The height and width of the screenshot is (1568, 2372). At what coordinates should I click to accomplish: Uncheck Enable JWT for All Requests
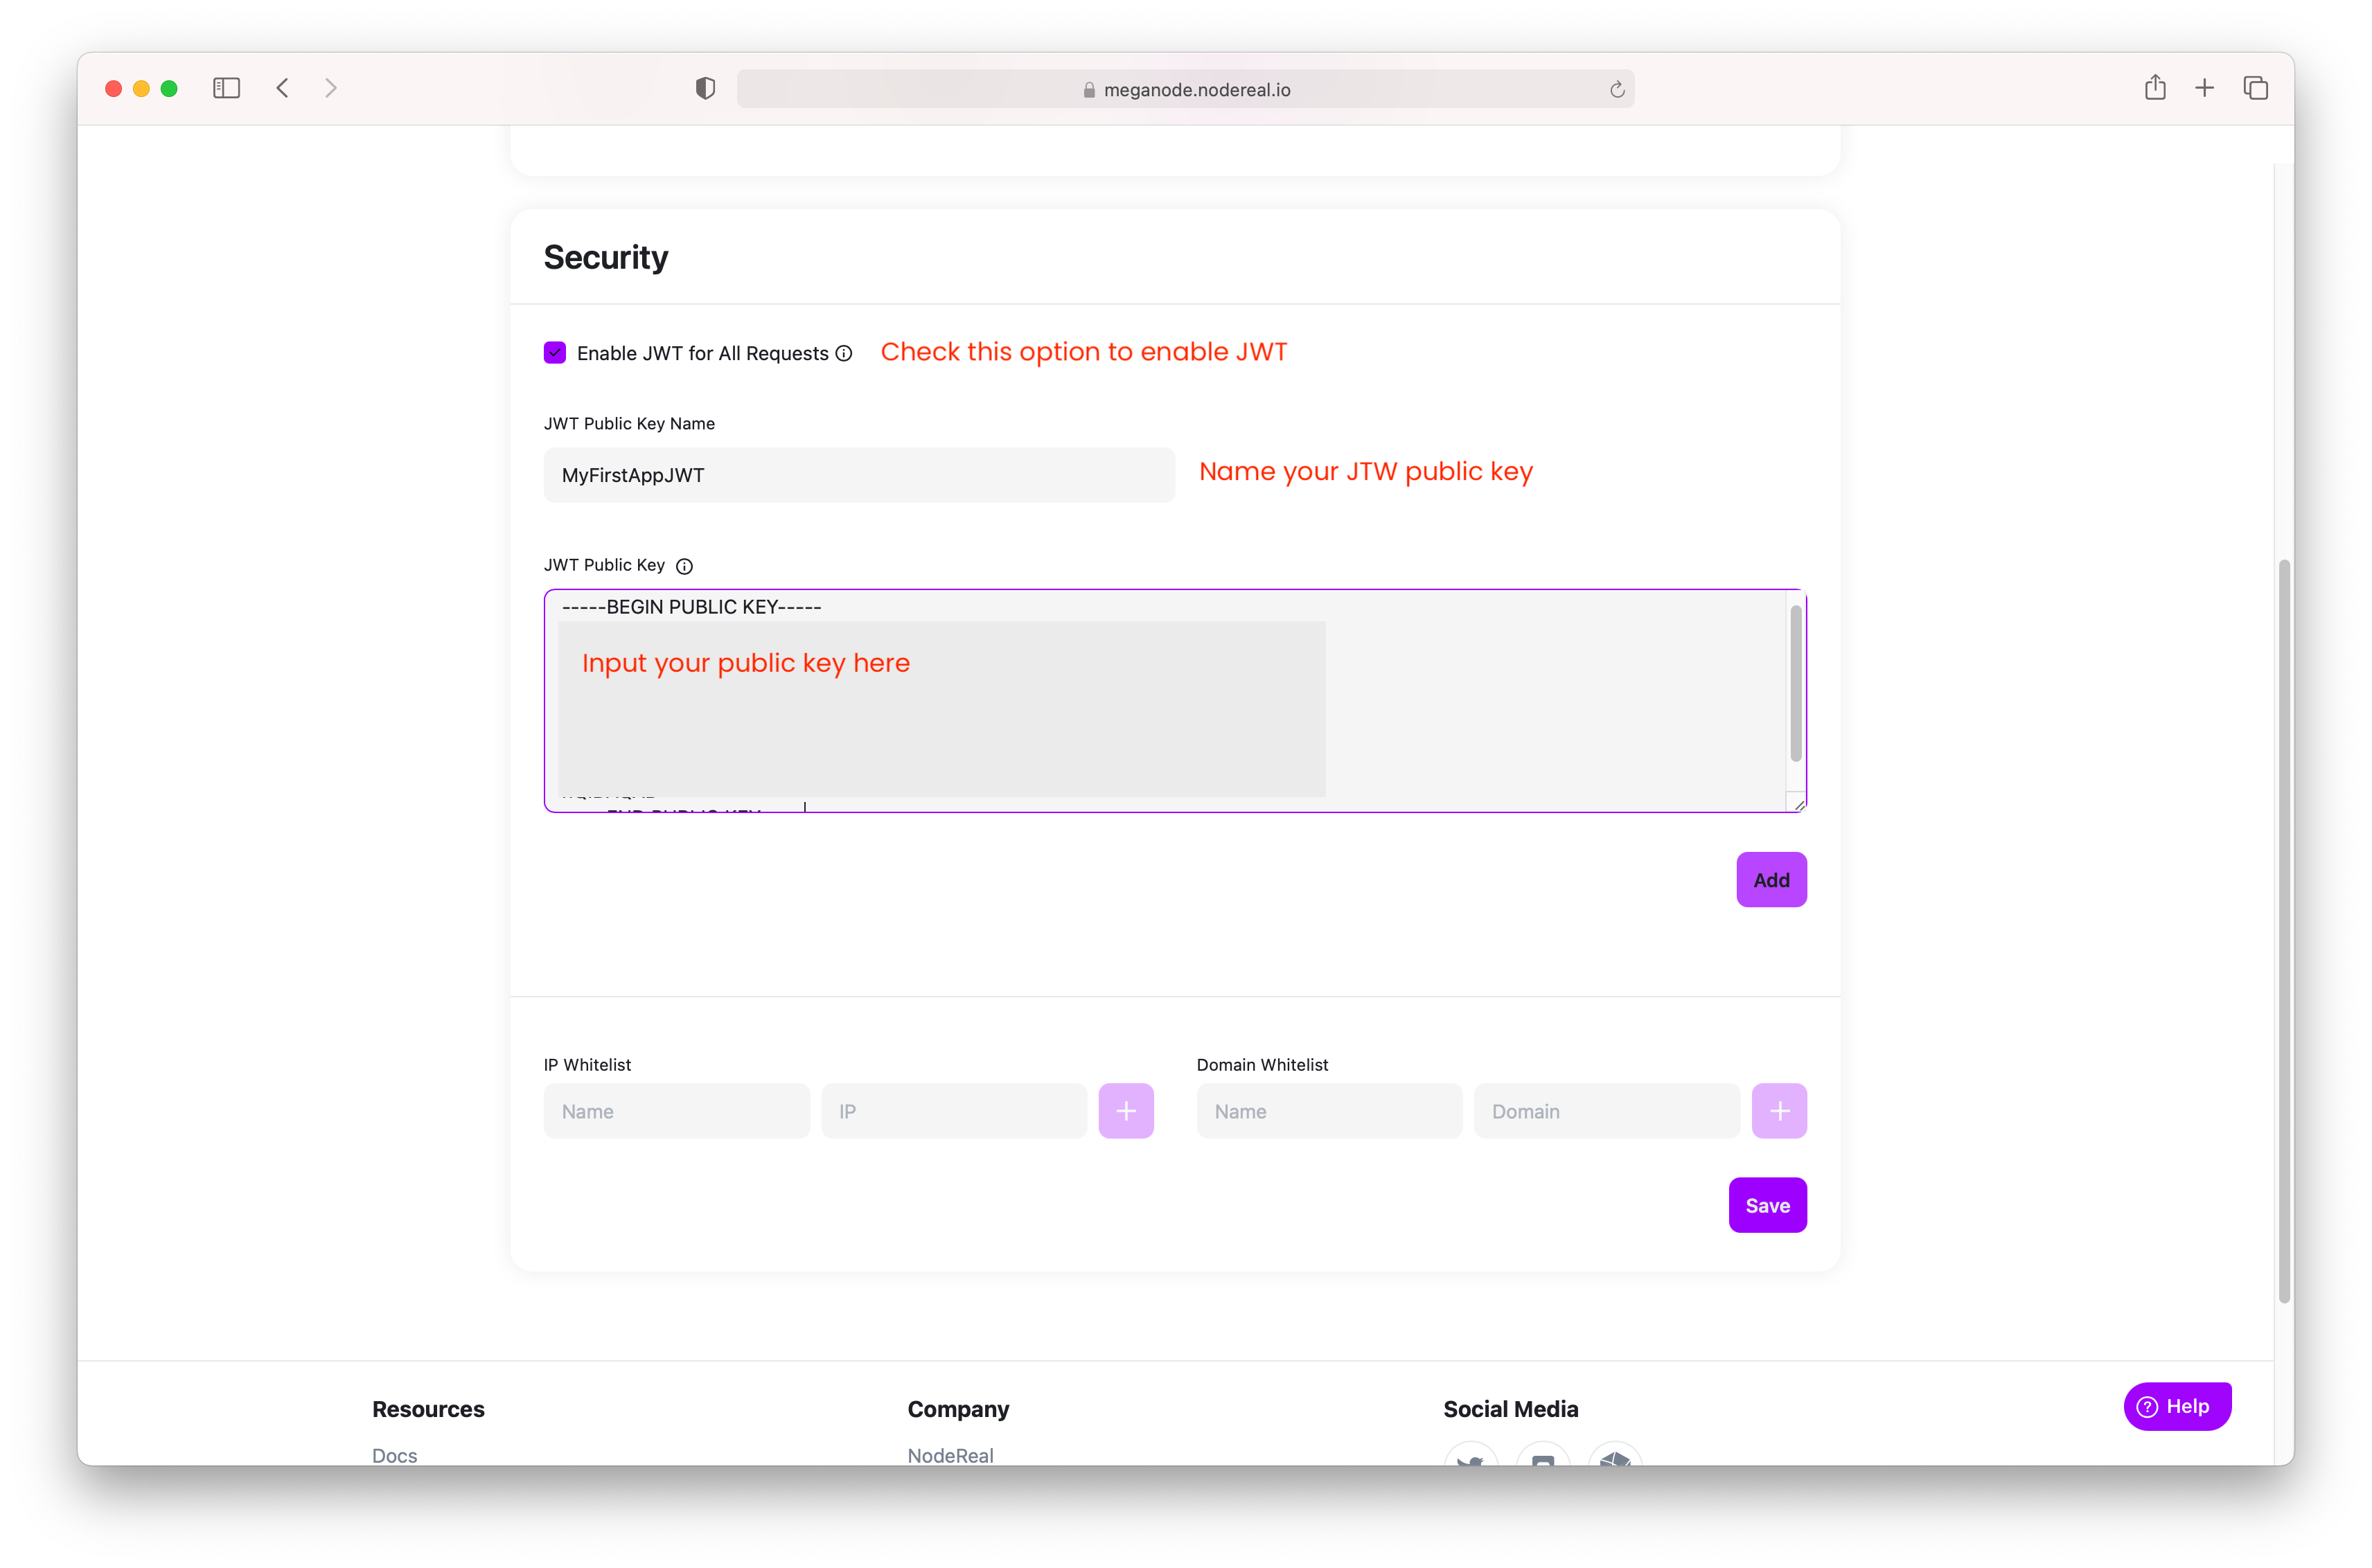click(x=555, y=352)
